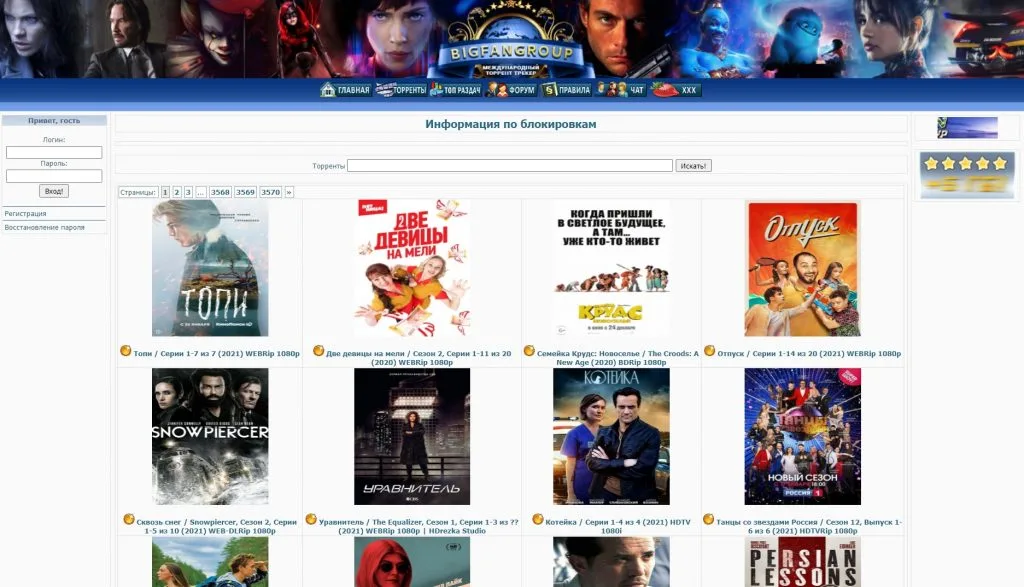Open the red sunglasses poster thumbnail
Viewport: 1024px width, 587px height.
[x=412, y=562]
